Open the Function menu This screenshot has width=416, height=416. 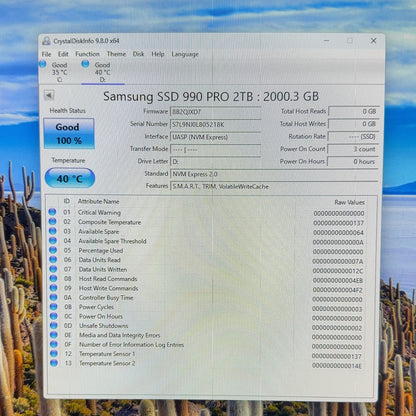87,54
